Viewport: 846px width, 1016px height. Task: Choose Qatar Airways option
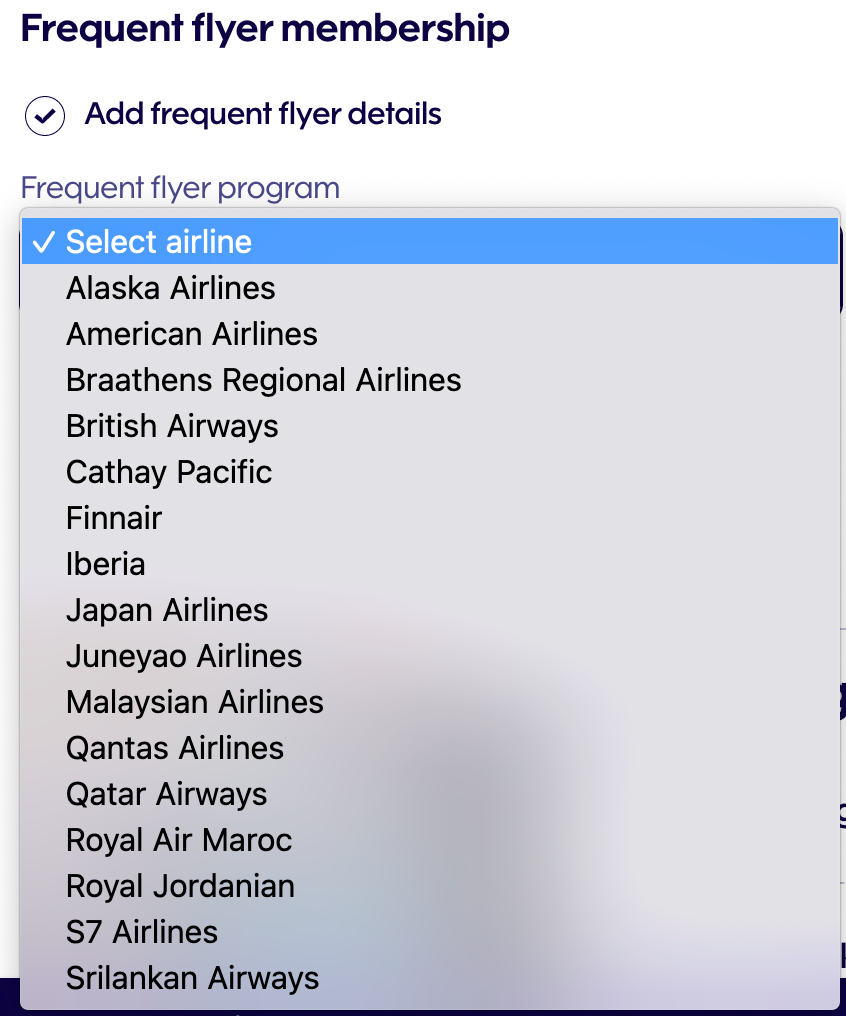[430, 794]
